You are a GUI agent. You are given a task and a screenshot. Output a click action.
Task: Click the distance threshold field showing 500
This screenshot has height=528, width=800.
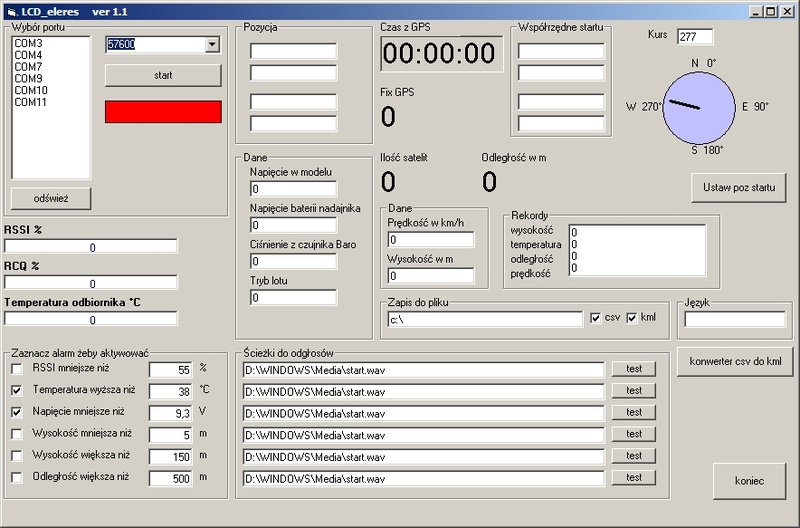[x=170, y=479]
